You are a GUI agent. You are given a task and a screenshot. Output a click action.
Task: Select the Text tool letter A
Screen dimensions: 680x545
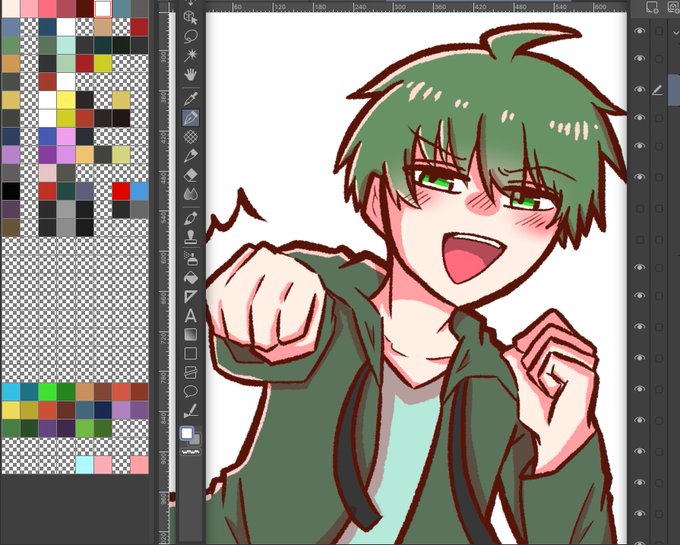point(190,316)
